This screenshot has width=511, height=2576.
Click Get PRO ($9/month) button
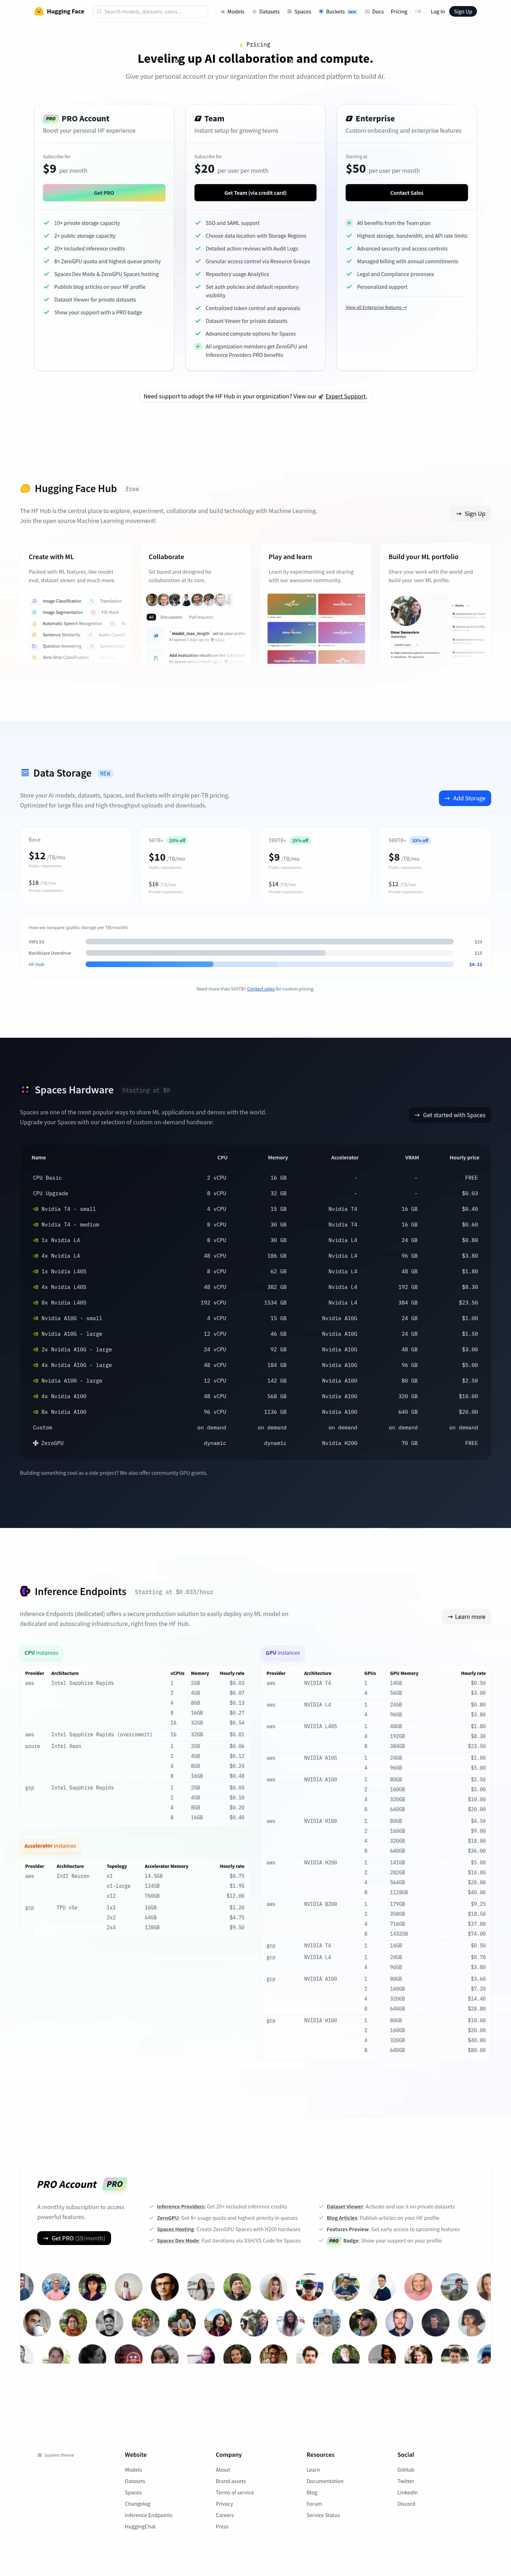(x=74, y=2238)
